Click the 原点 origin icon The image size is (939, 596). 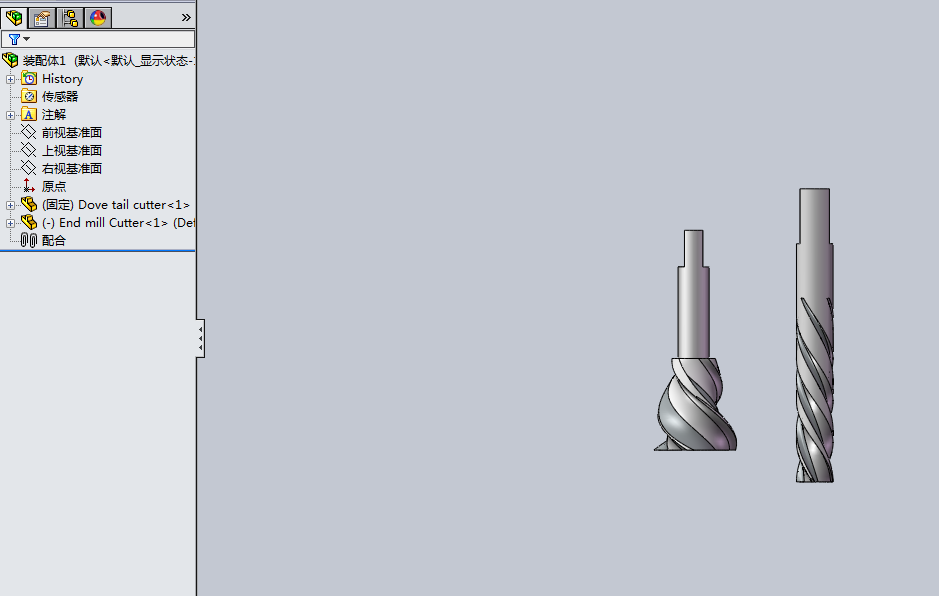click(29, 186)
